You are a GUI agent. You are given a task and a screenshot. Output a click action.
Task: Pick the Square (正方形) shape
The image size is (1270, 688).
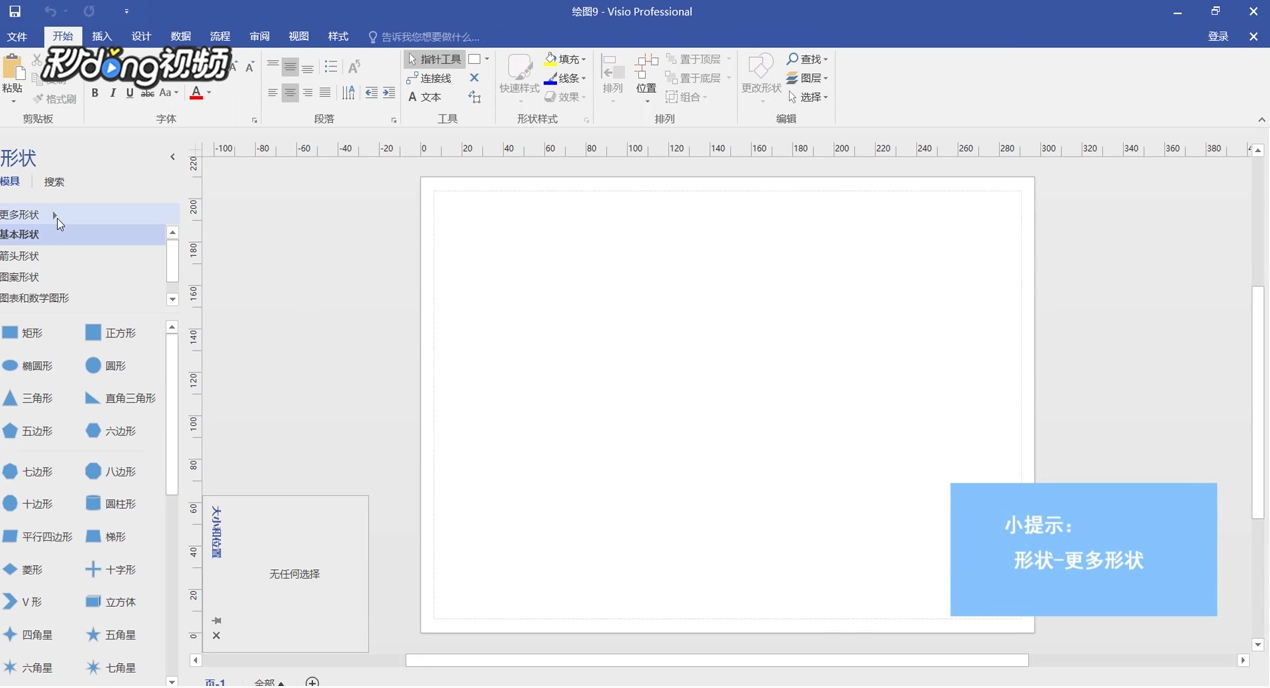pyautogui.click(x=110, y=332)
